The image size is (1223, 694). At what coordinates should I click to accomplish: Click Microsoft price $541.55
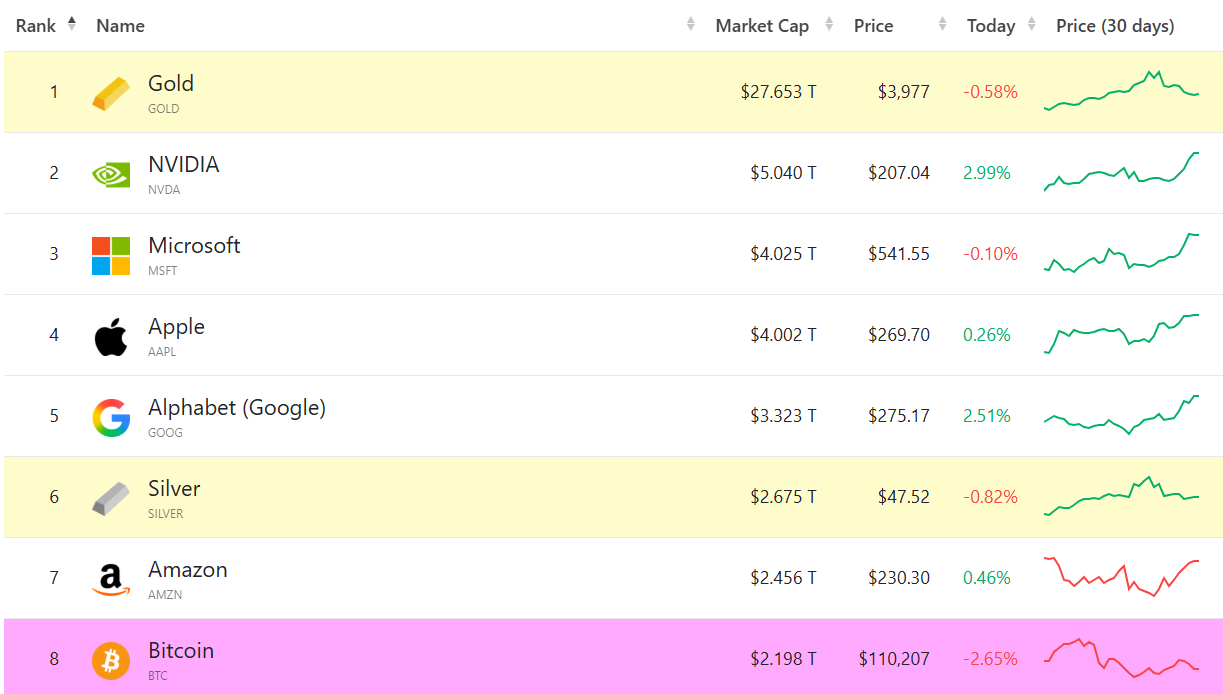(x=899, y=254)
